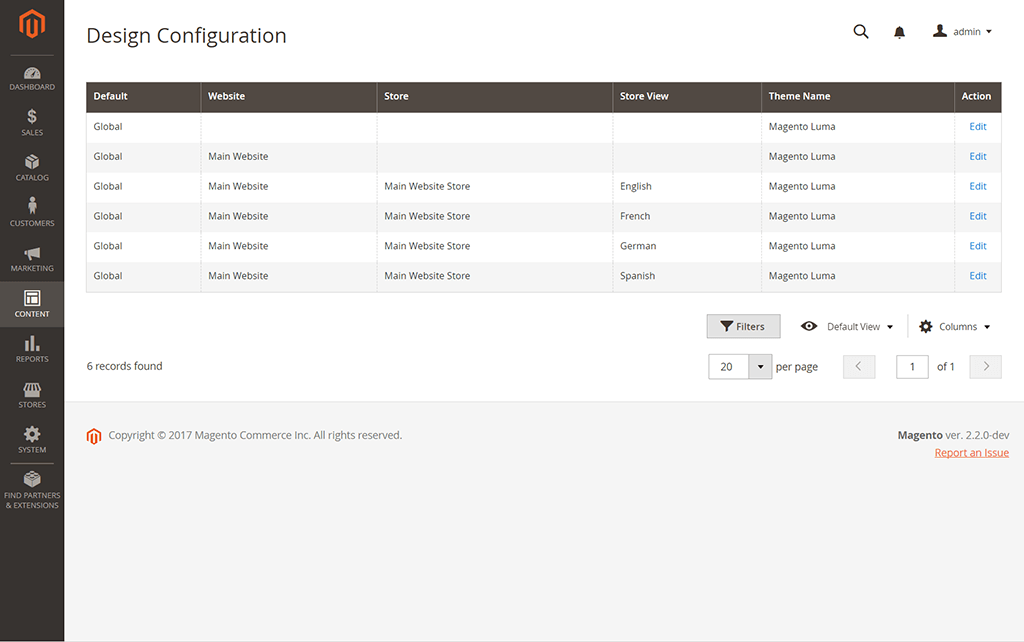Edit the French store view design
Image resolution: width=1024 pixels, height=642 pixels.
coord(977,216)
